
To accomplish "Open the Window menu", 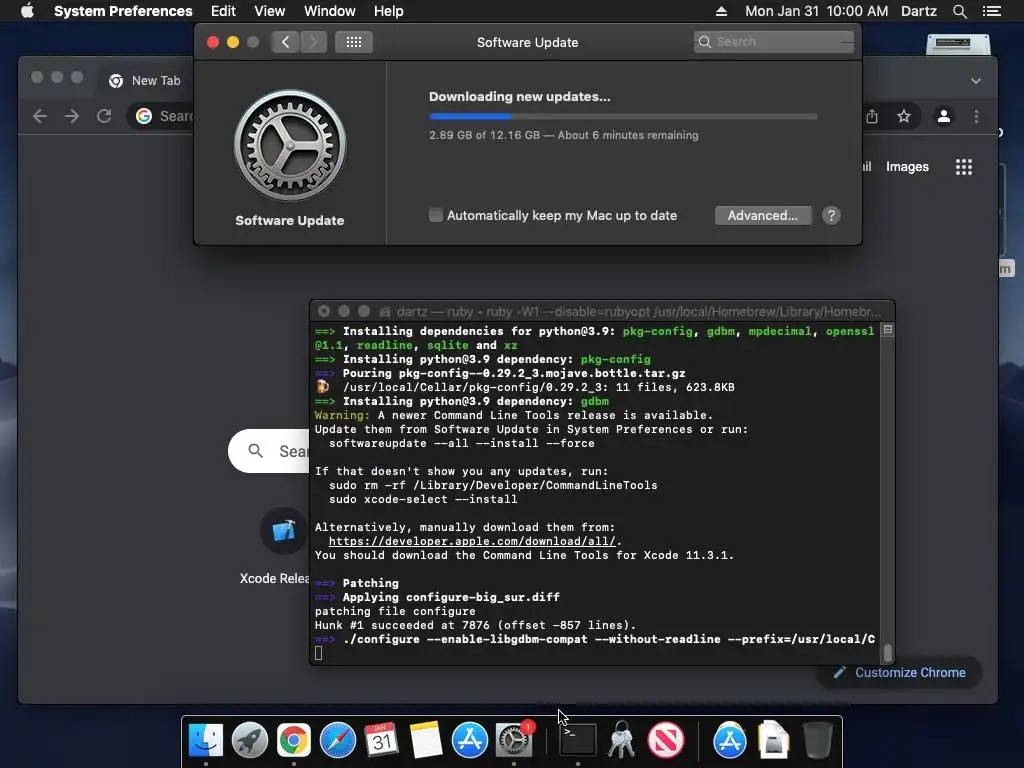I will (x=330, y=11).
